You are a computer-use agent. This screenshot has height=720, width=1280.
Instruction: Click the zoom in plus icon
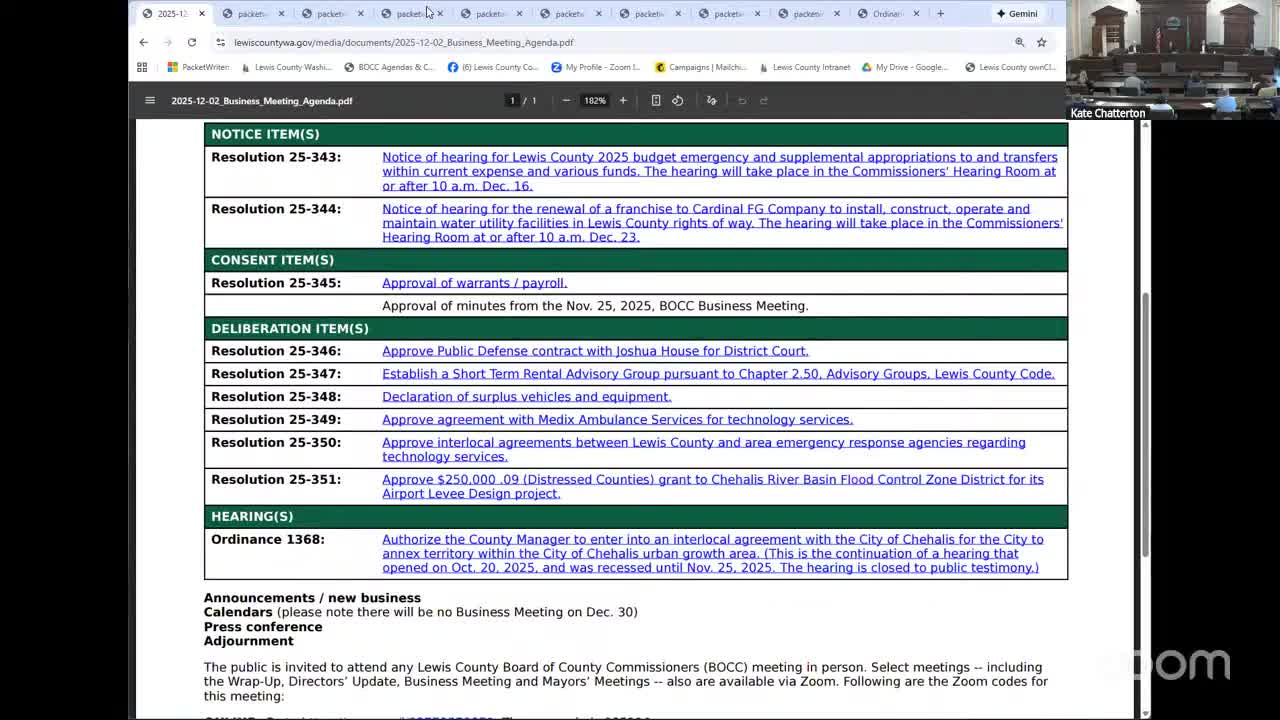pos(623,100)
